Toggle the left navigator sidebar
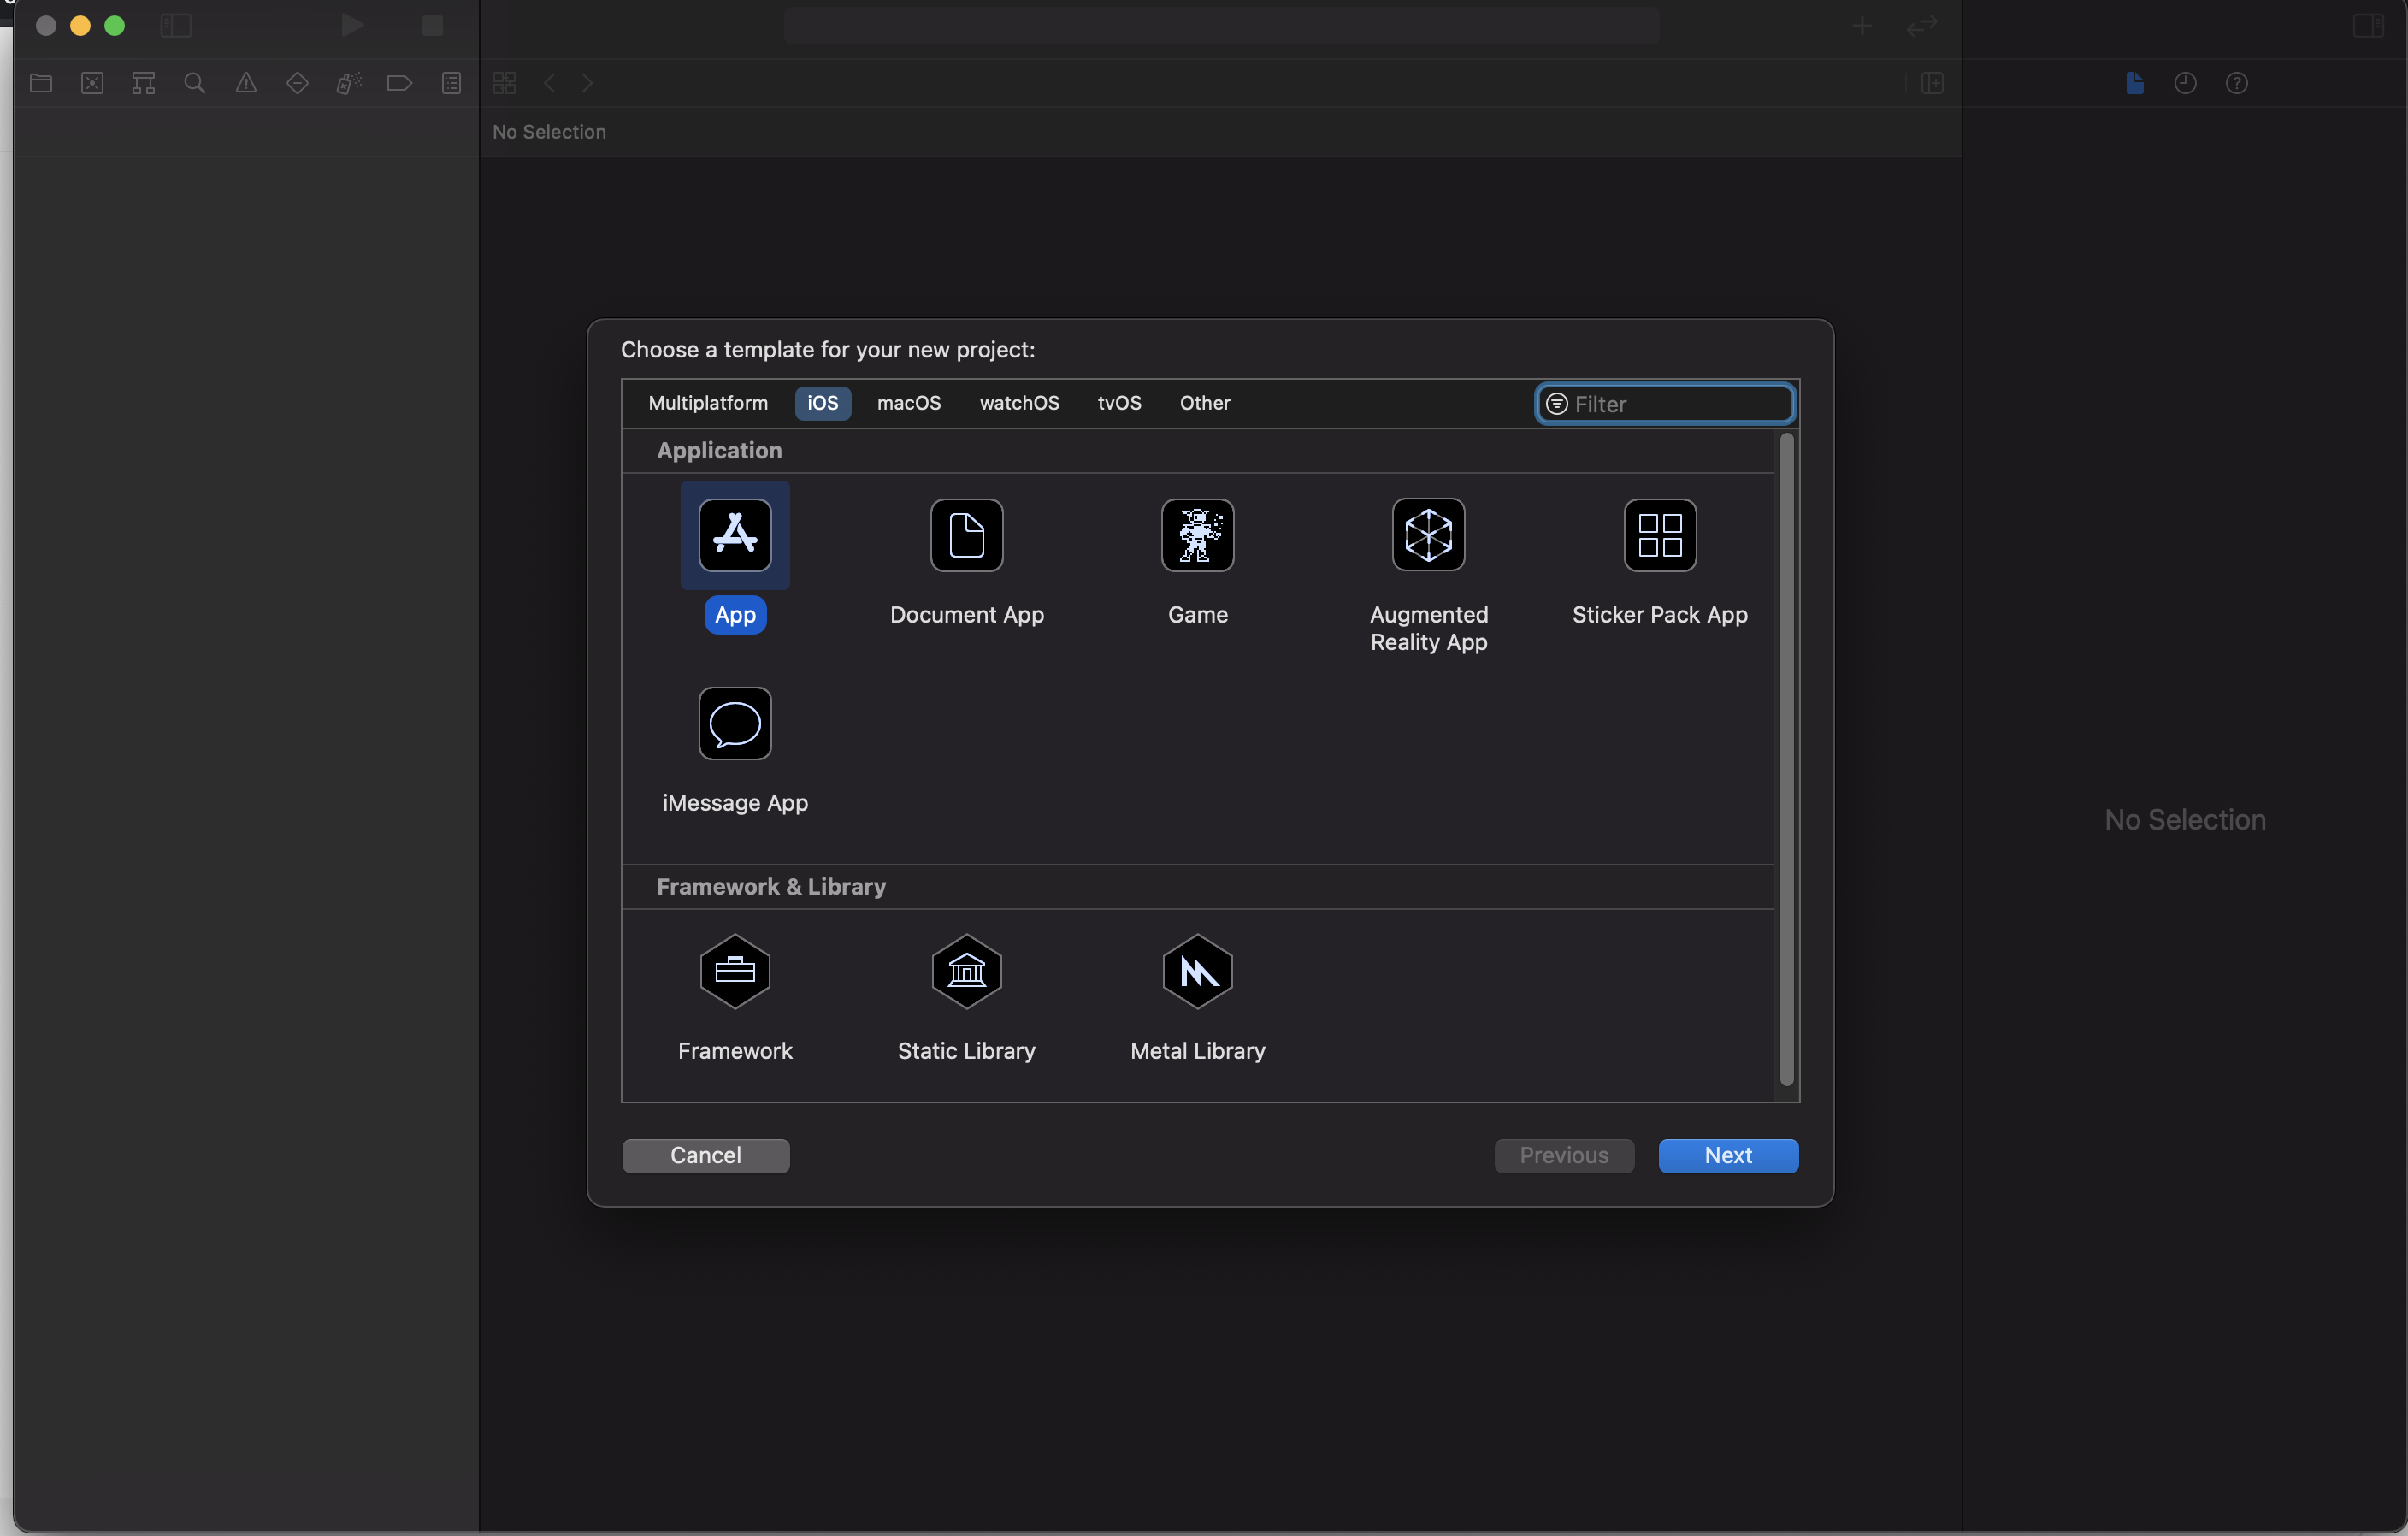2408x1536 pixels. pyautogui.click(x=176, y=25)
